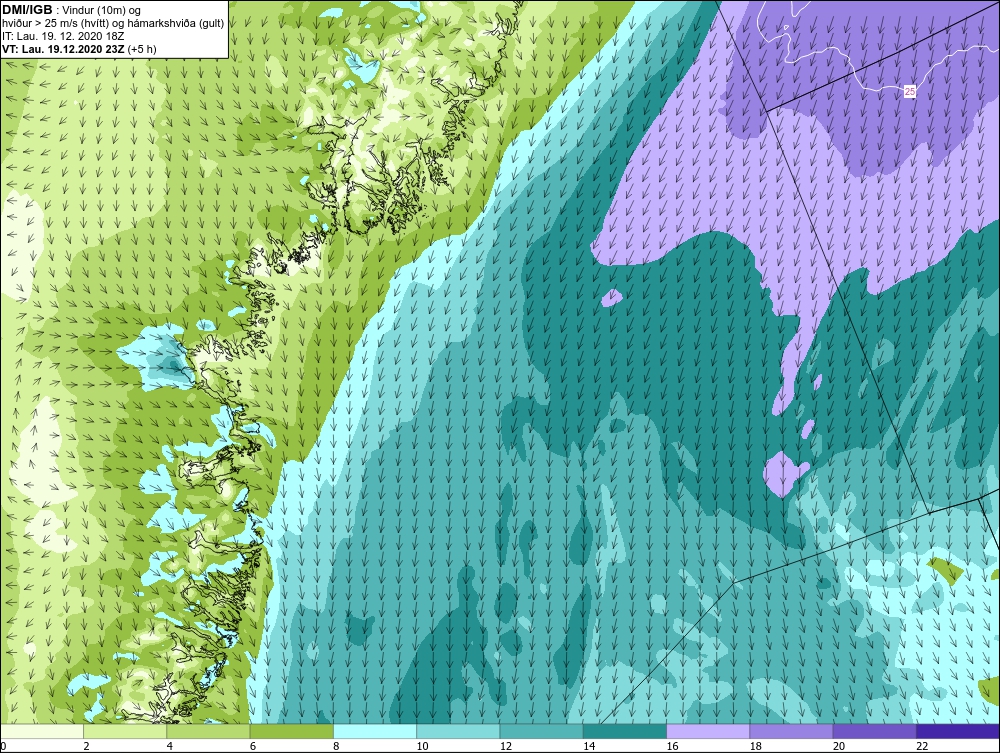Viewport: 1000px width, 753px height.
Task: Click the 14–16 m/s dark teal legend swatch
Action: point(625,731)
